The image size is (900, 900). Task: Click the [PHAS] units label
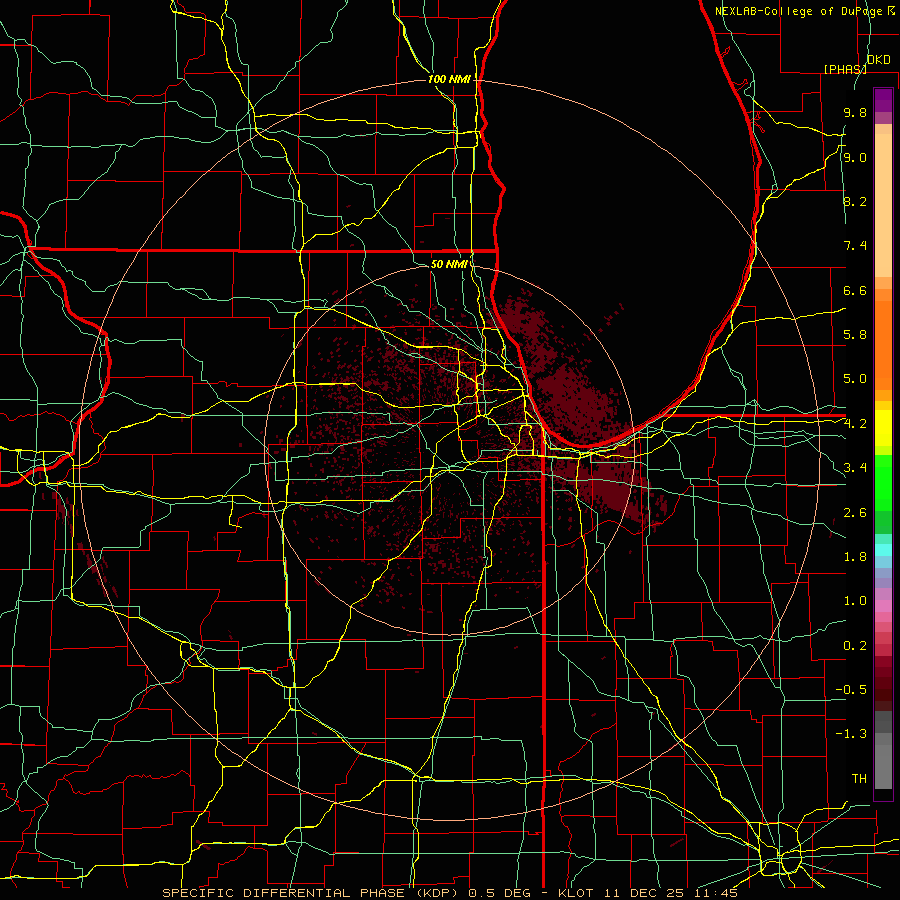pyautogui.click(x=845, y=69)
